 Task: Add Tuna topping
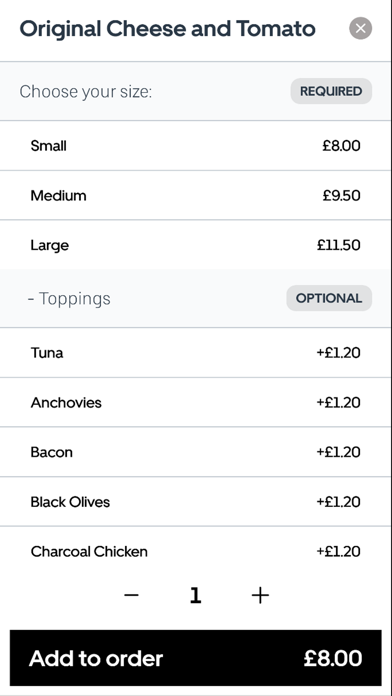[x=195, y=353]
